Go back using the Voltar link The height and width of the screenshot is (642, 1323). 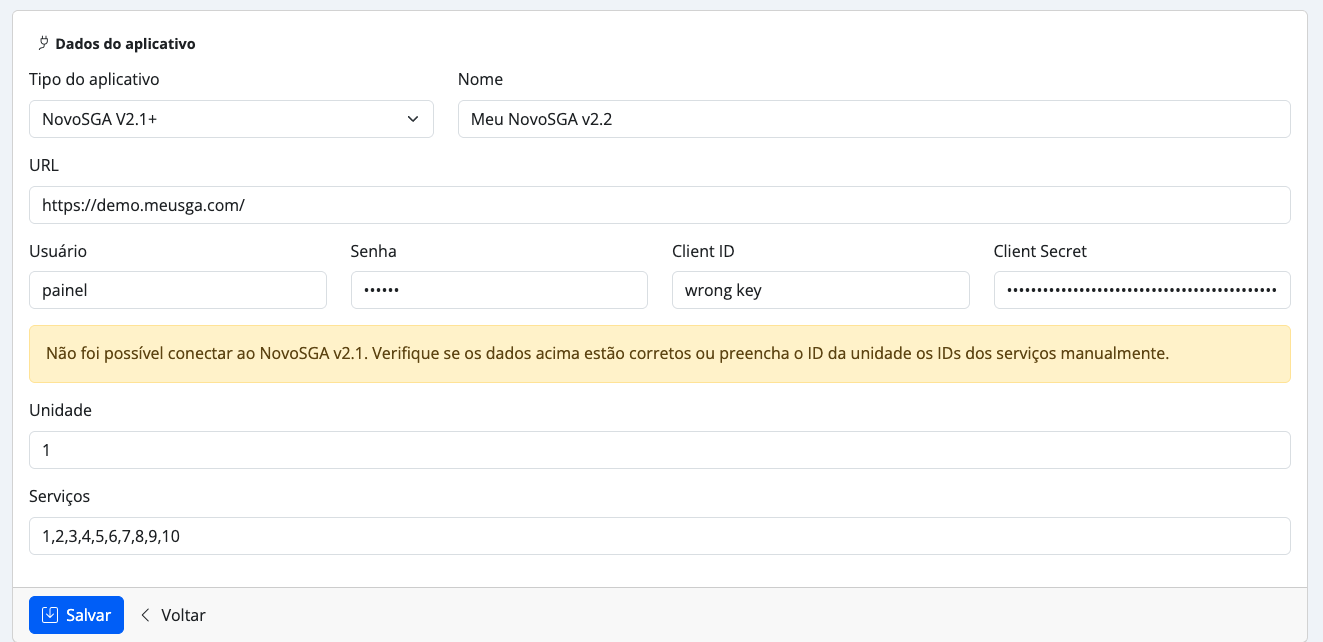pos(183,615)
